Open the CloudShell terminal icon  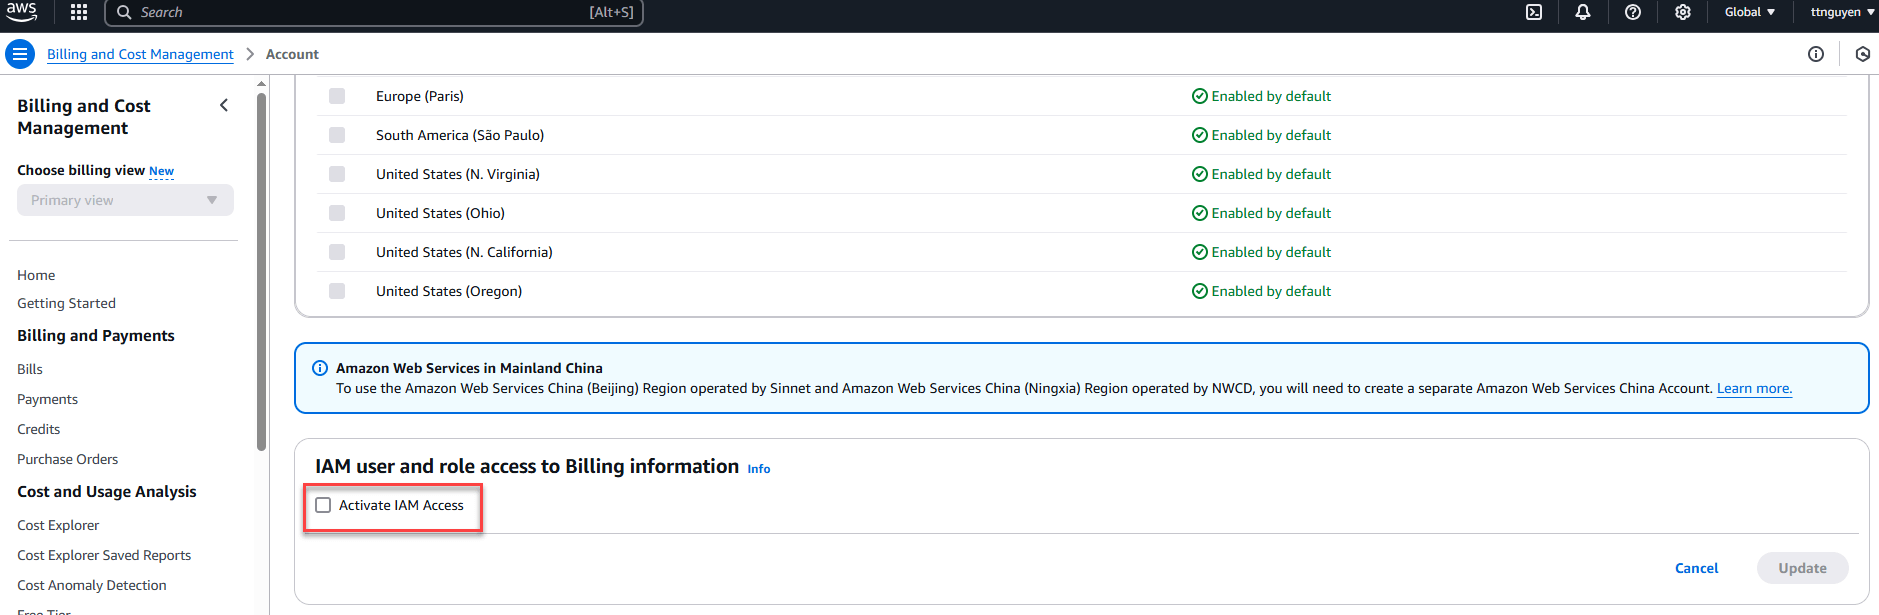[x=1534, y=12]
